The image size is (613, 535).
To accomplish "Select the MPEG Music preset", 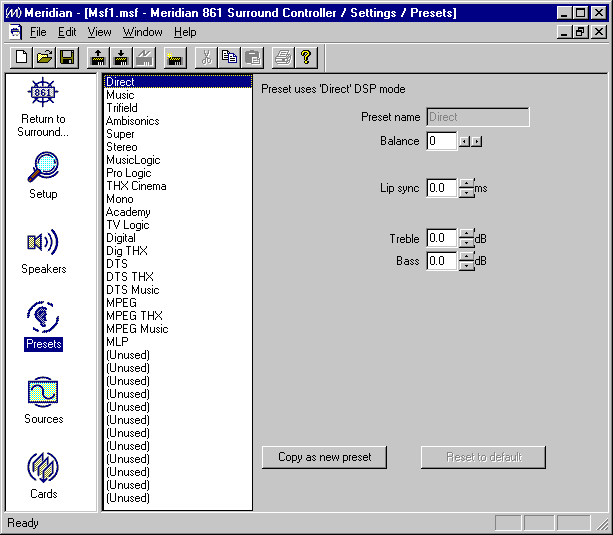I will (178, 329).
